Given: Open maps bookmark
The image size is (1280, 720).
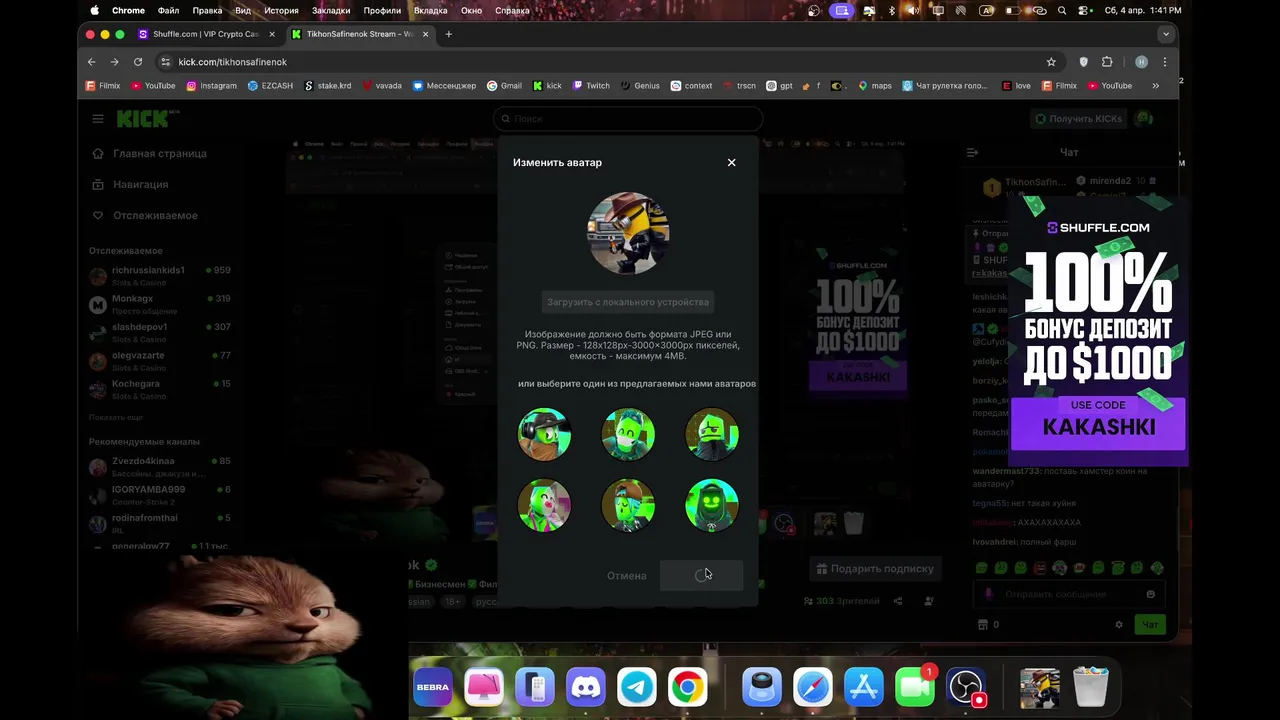Looking at the screenshot, I should click(875, 86).
